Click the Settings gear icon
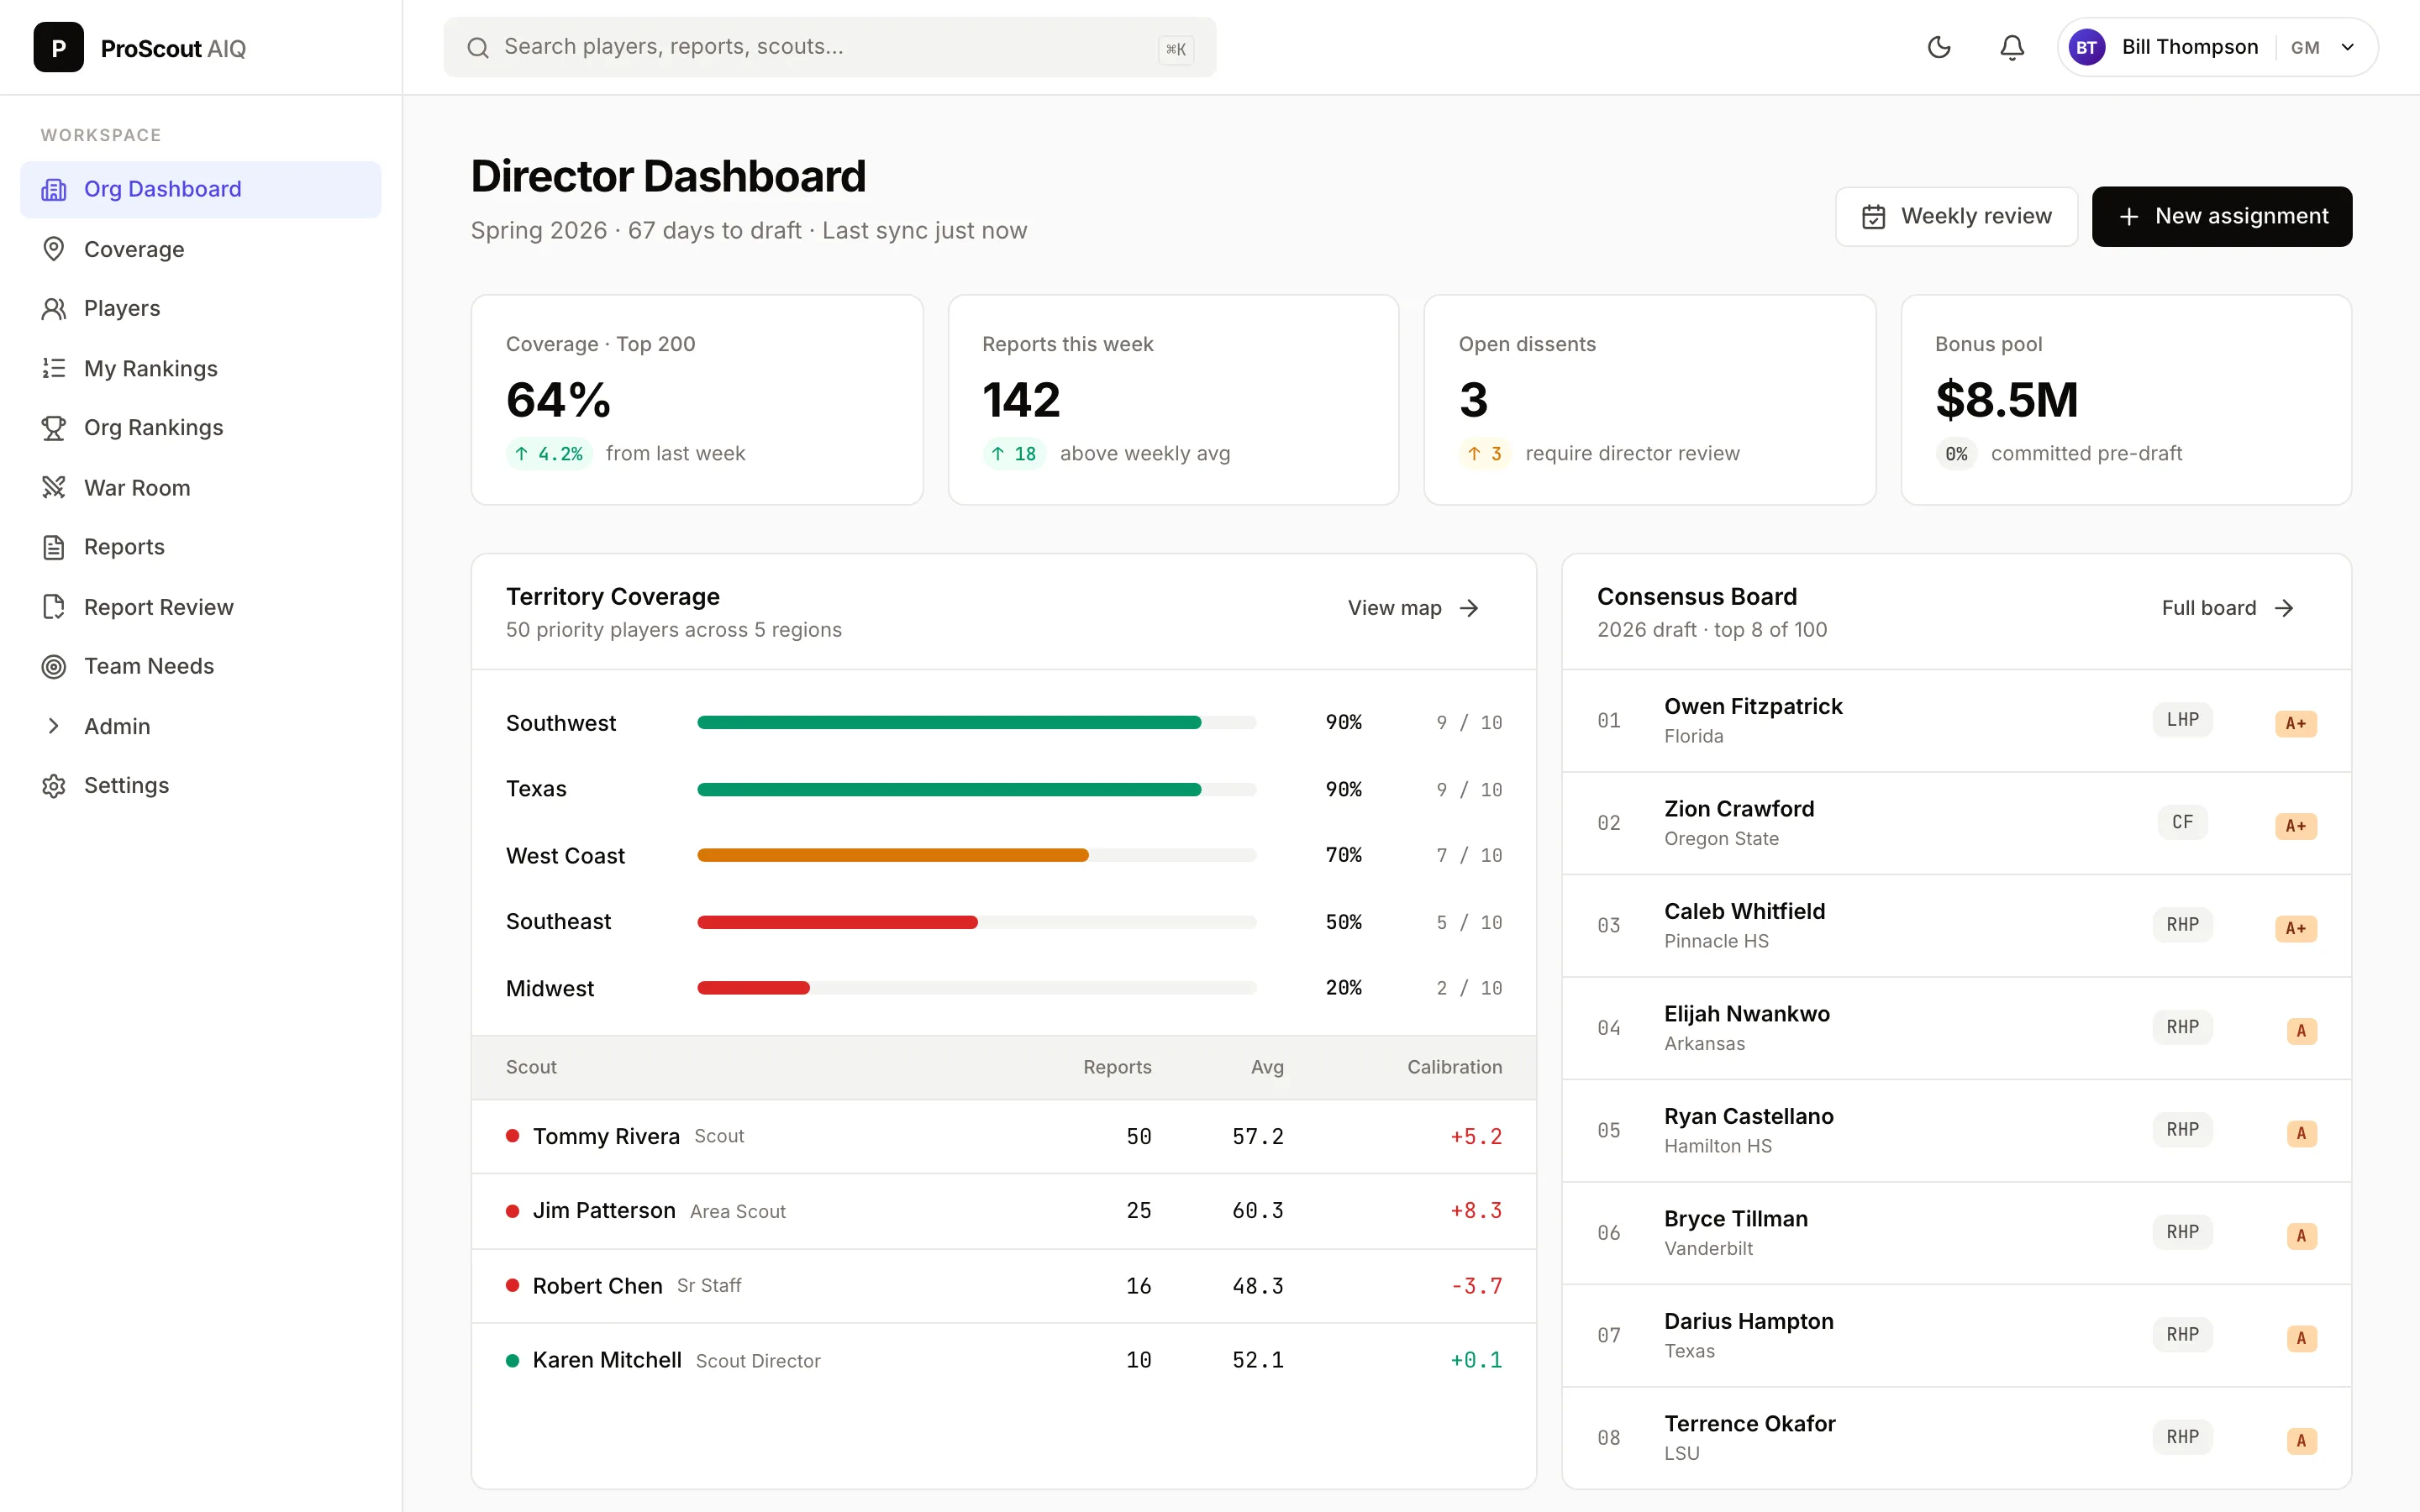 coord(54,785)
